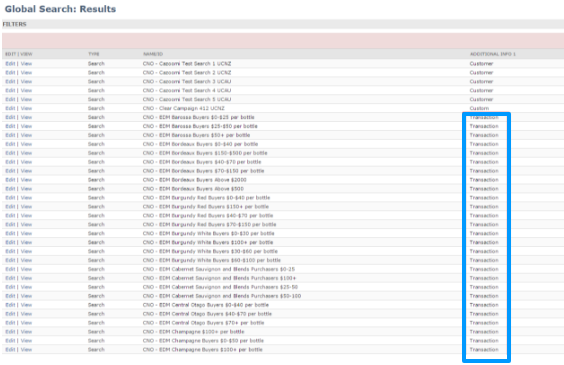Select 'Custom' cell of Clear Campaign 412
The height and width of the screenshot is (365, 564).
tap(479, 108)
